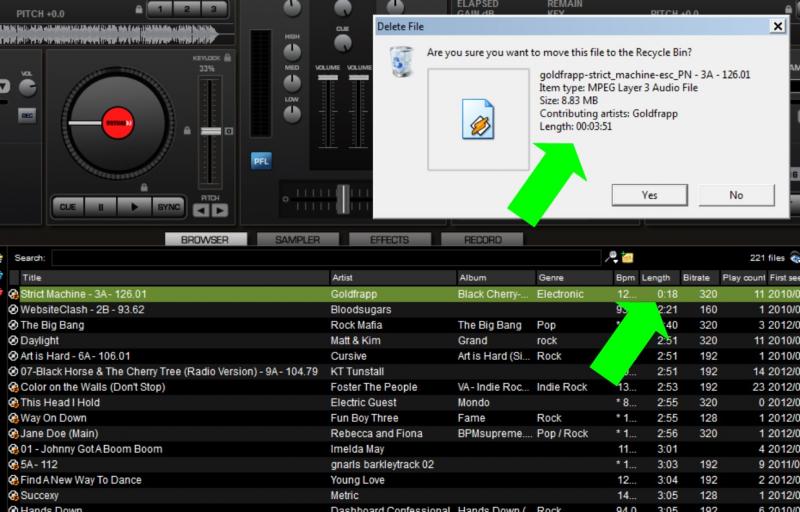Cancel deletion with the No button
Image resolution: width=800 pixels, height=512 pixels.
pos(736,195)
